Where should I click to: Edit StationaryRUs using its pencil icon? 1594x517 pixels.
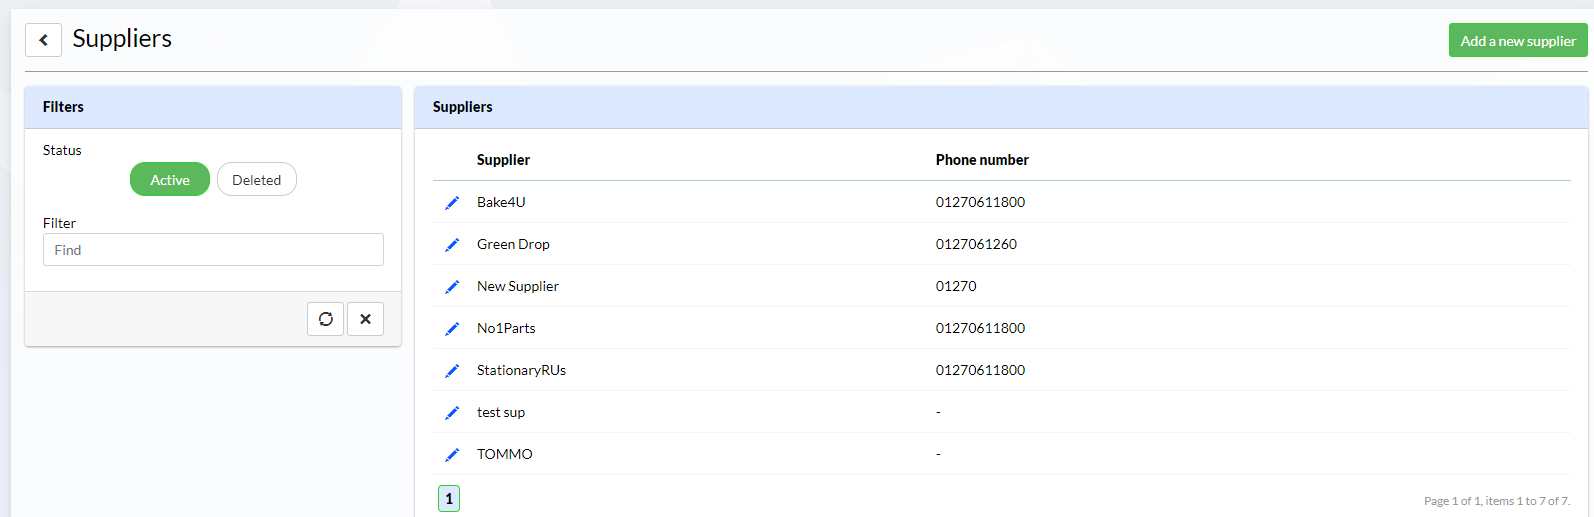click(x=452, y=371)
